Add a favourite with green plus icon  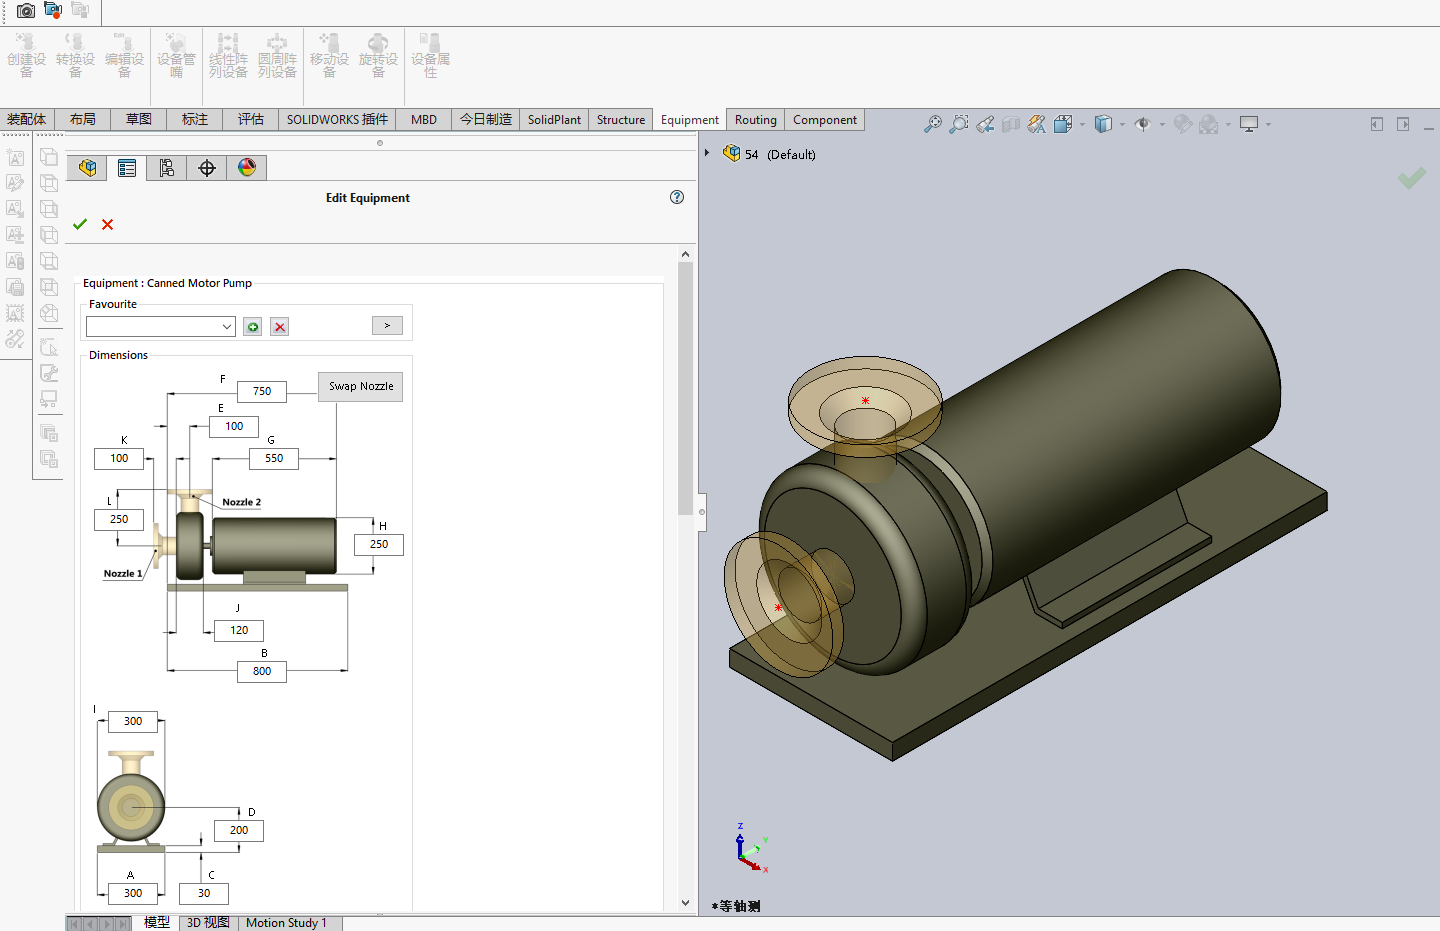point(253,327)
